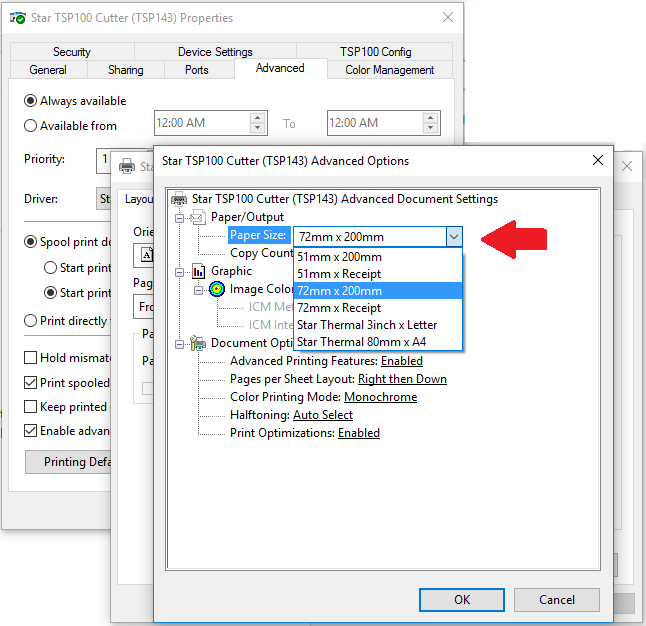This screenshot has width=646, height=626.
Task: Select the Available from radio button
Action: pyautogui.click(x=30, y=126)
